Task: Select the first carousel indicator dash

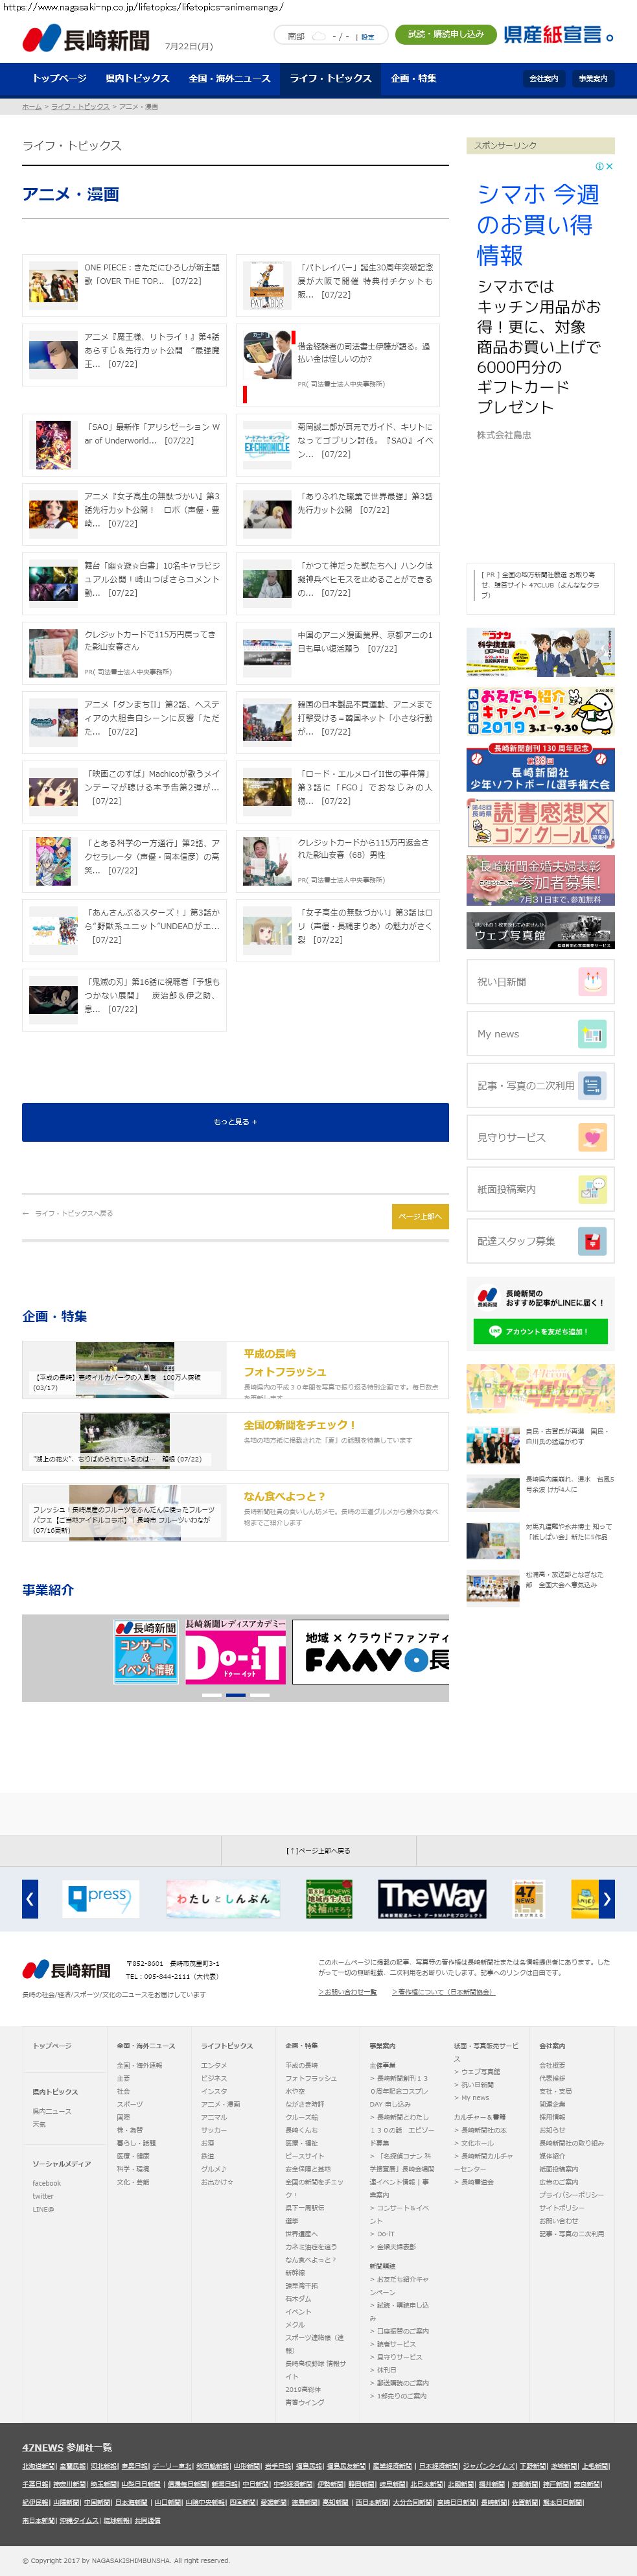Action: pos(211,1694)
